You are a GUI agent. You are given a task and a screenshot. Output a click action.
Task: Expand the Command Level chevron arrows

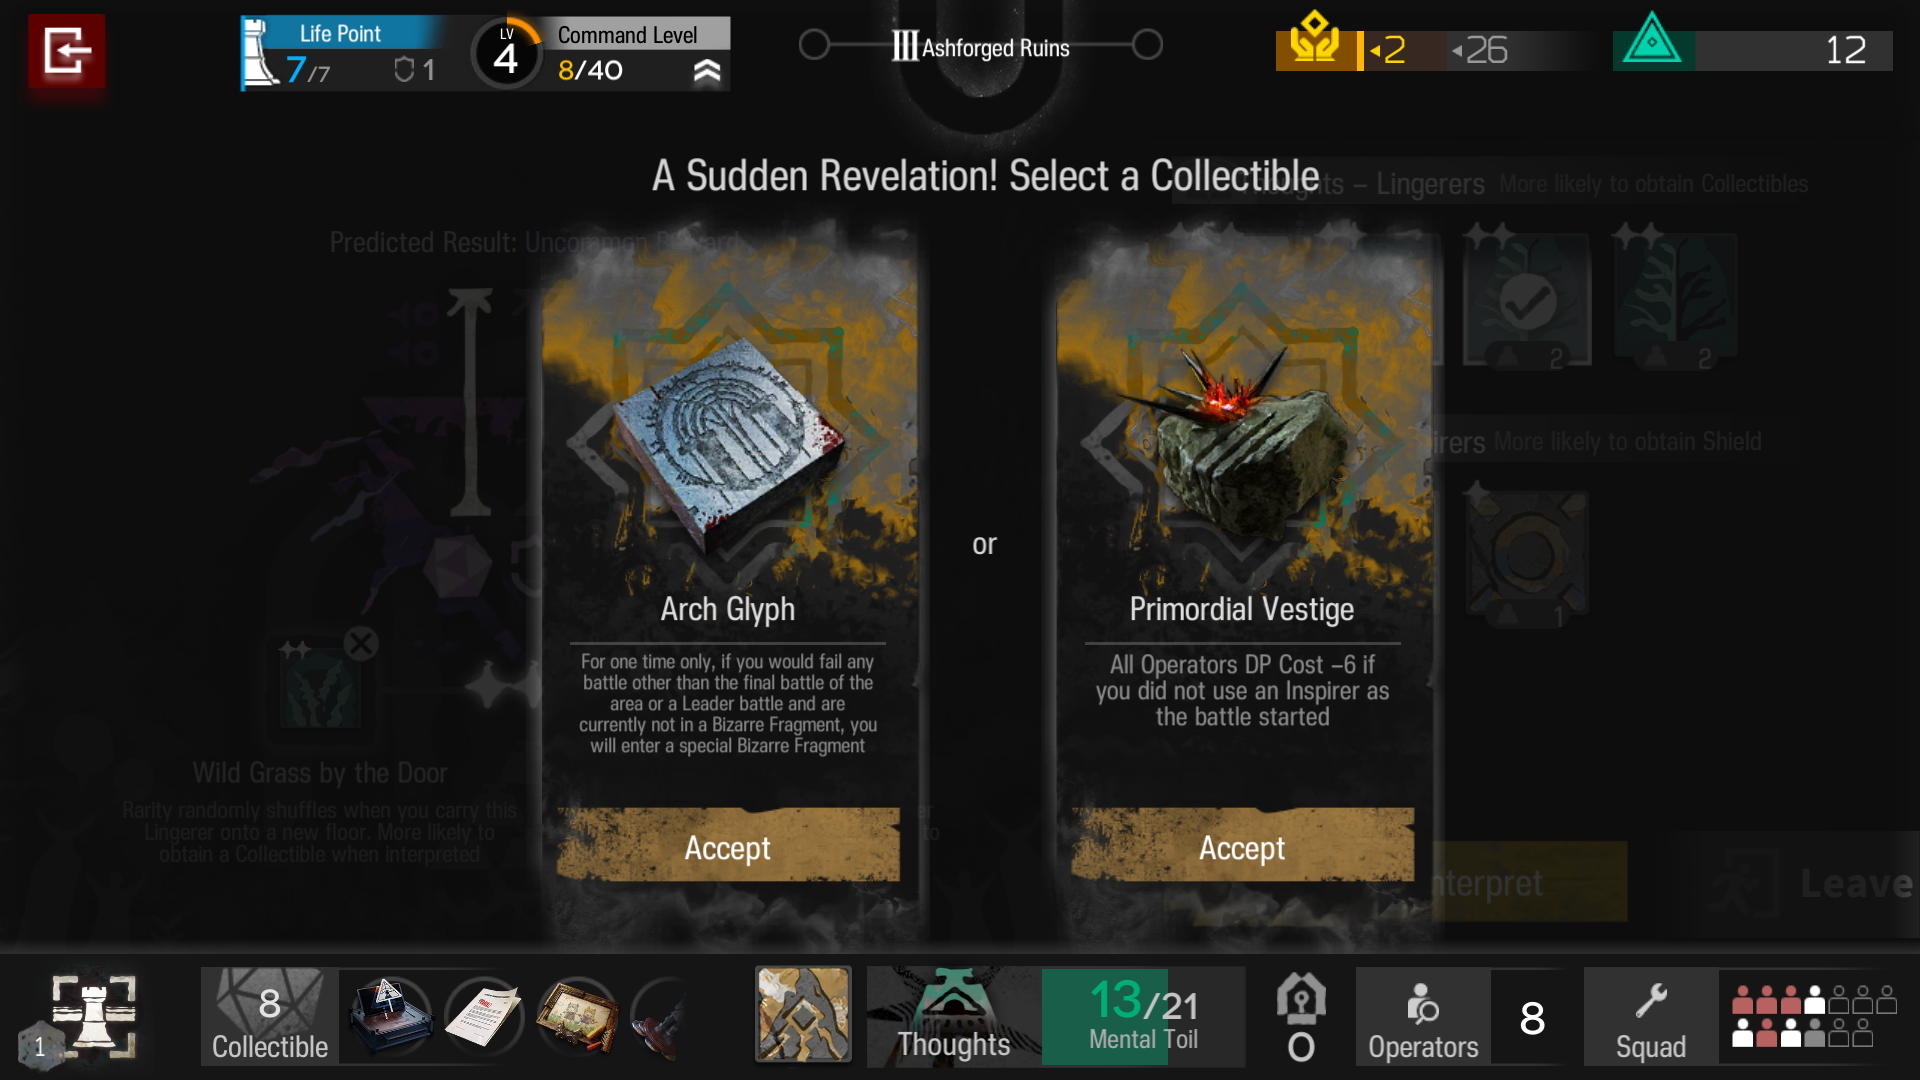tap(707, 71)
